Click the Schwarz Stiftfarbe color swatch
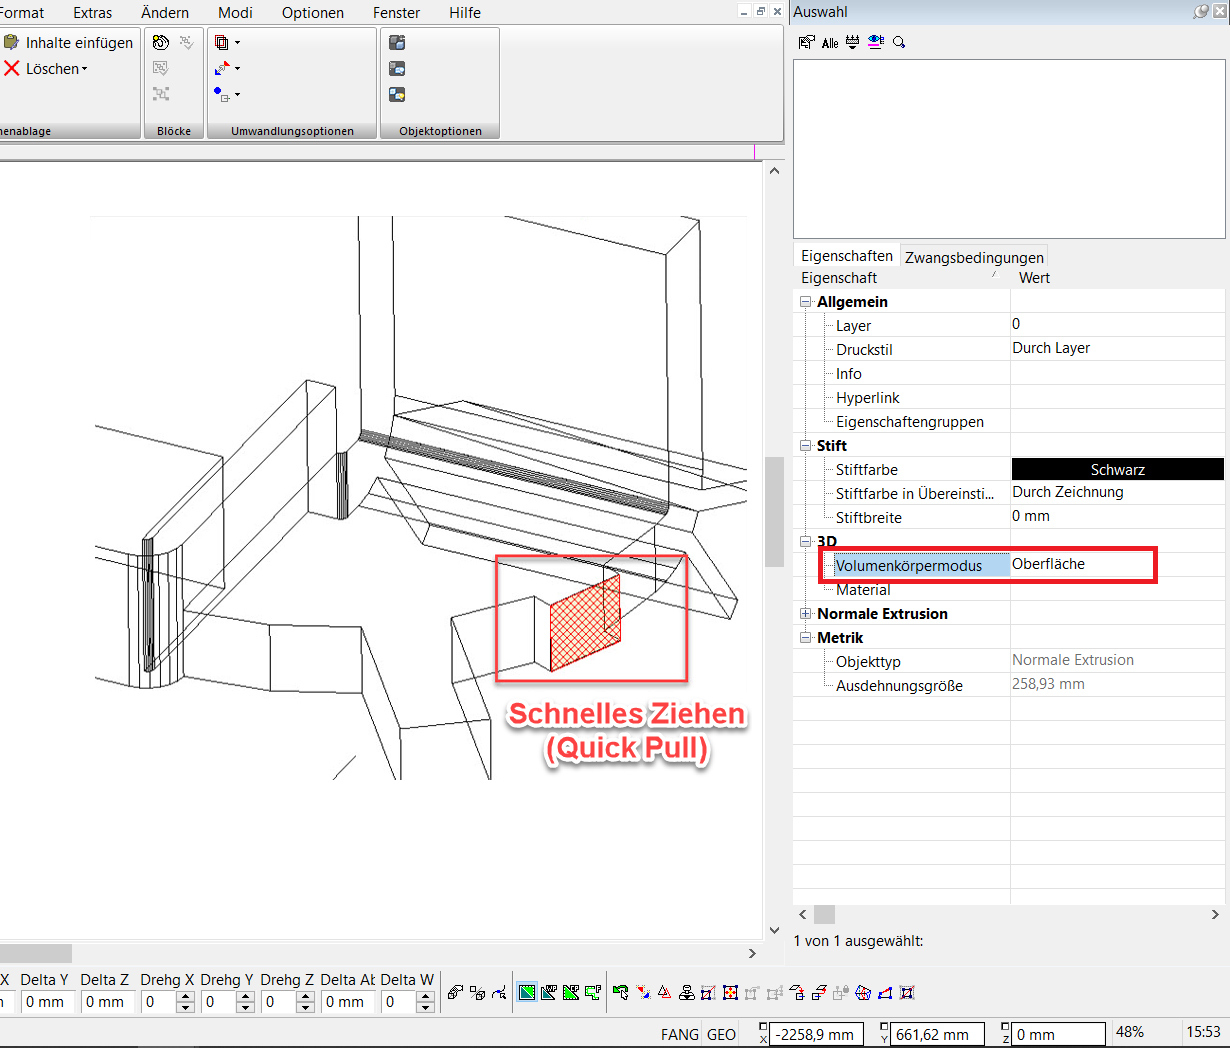Viewport: 1230px width, 1048px height. 1118,469
